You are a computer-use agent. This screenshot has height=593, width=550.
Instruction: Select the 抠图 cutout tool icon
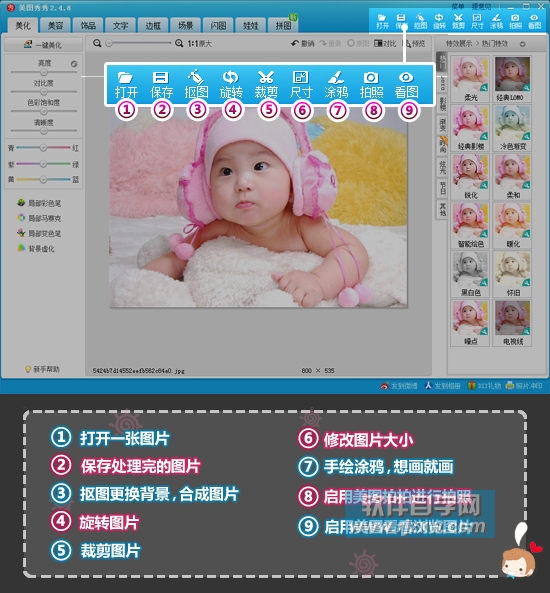point(420,21)
